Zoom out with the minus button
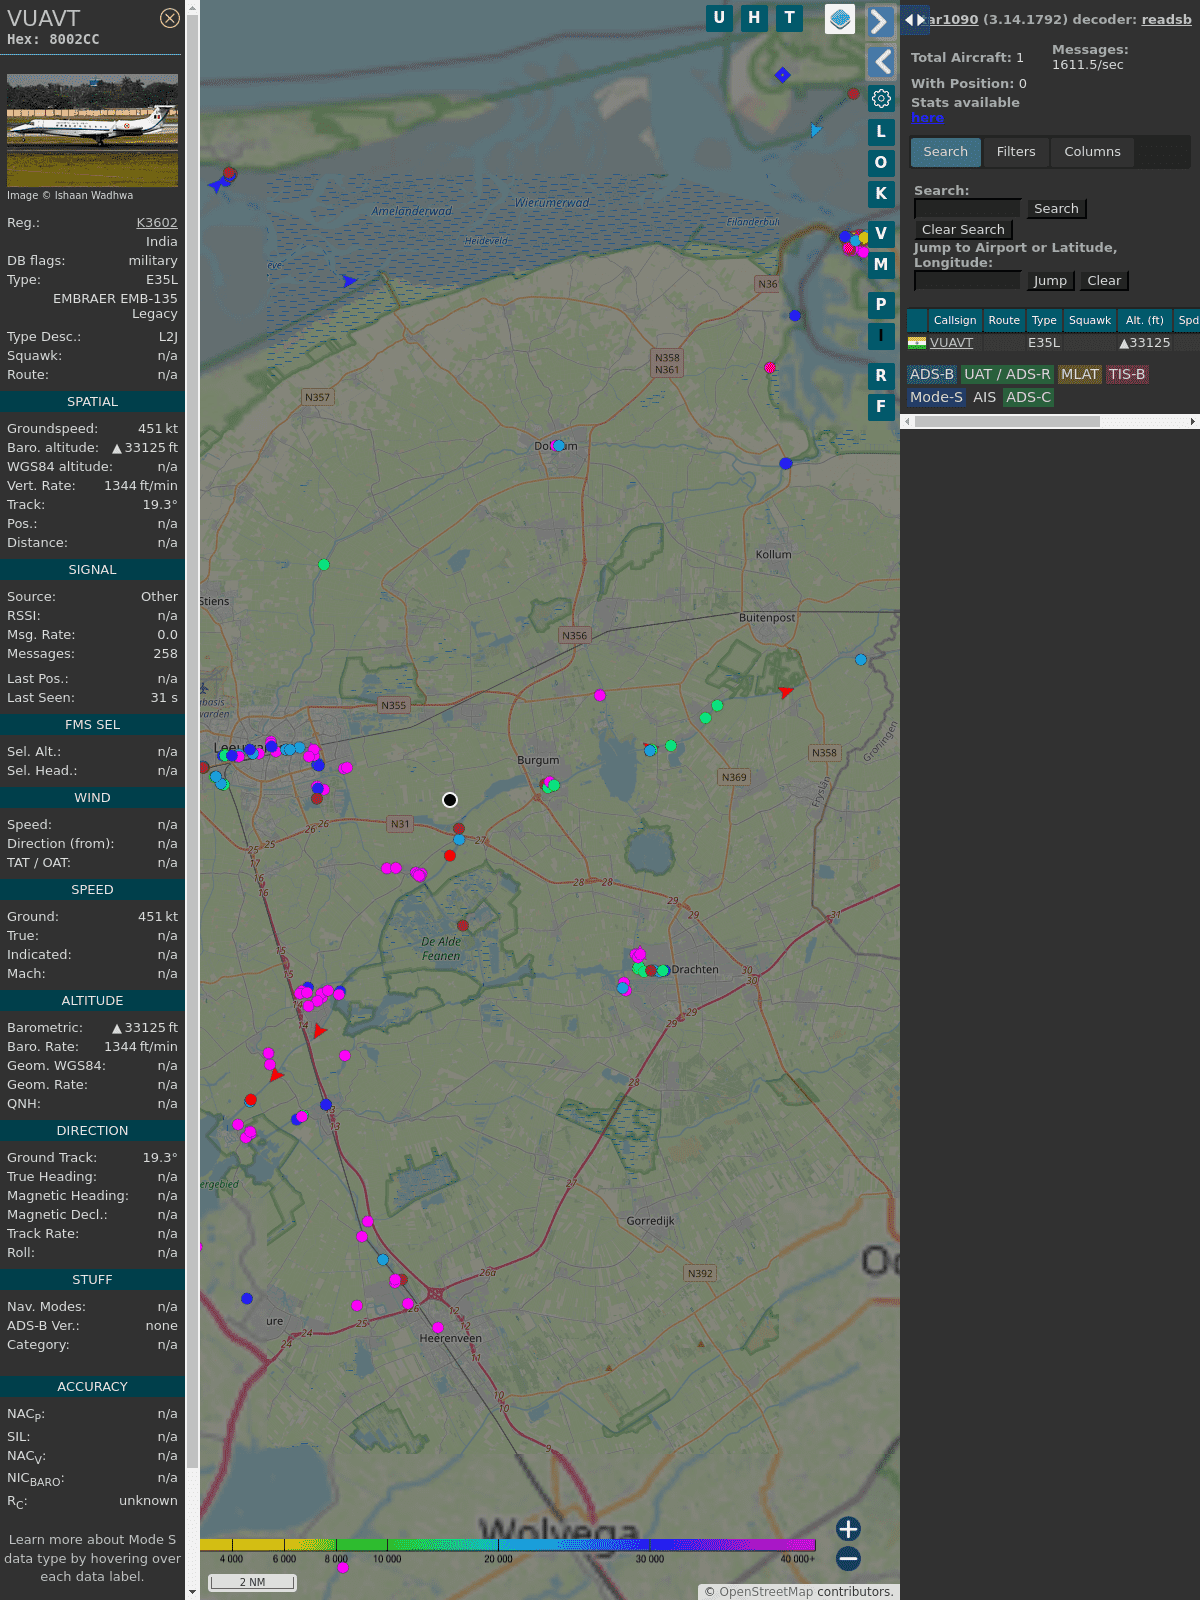 pos(848,1558)
